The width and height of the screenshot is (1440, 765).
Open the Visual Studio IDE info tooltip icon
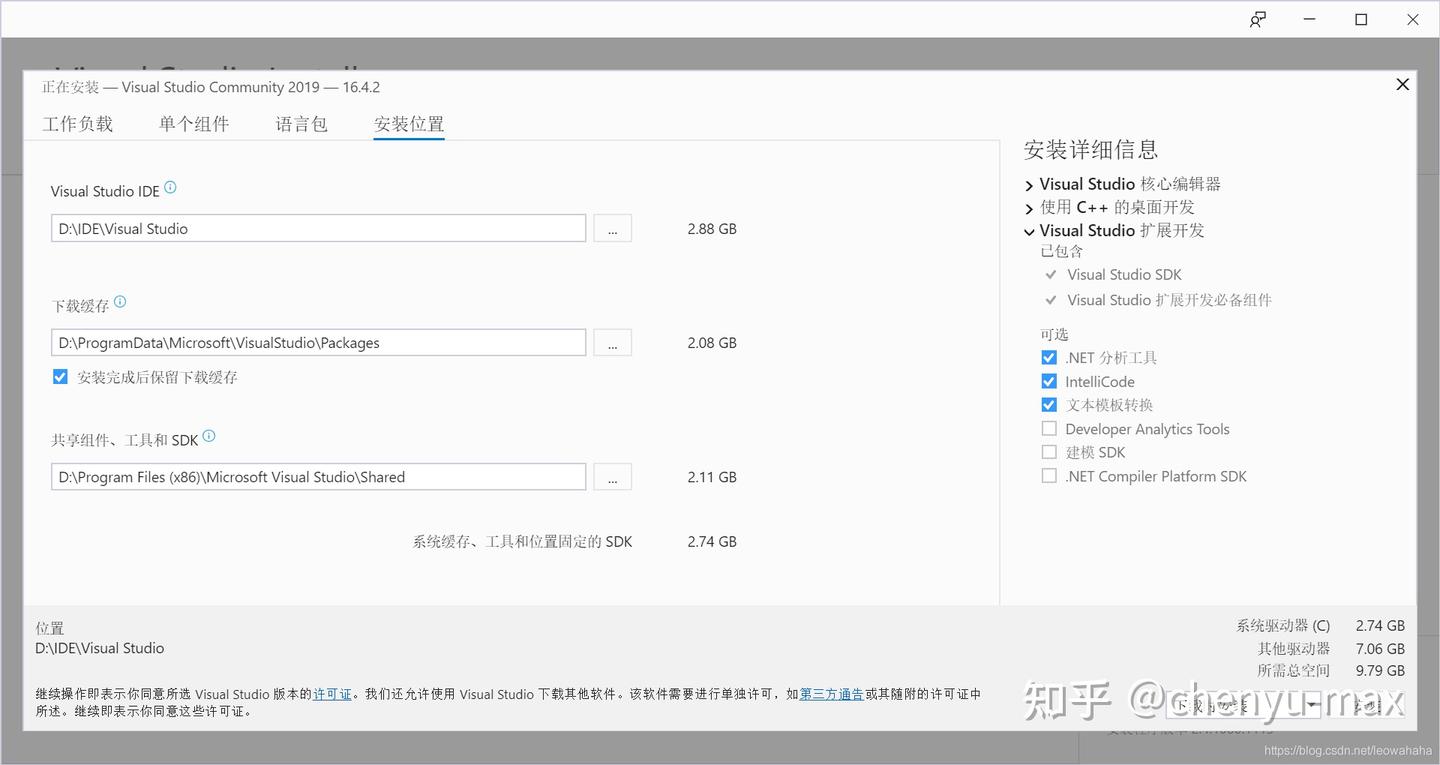point(169,186)
